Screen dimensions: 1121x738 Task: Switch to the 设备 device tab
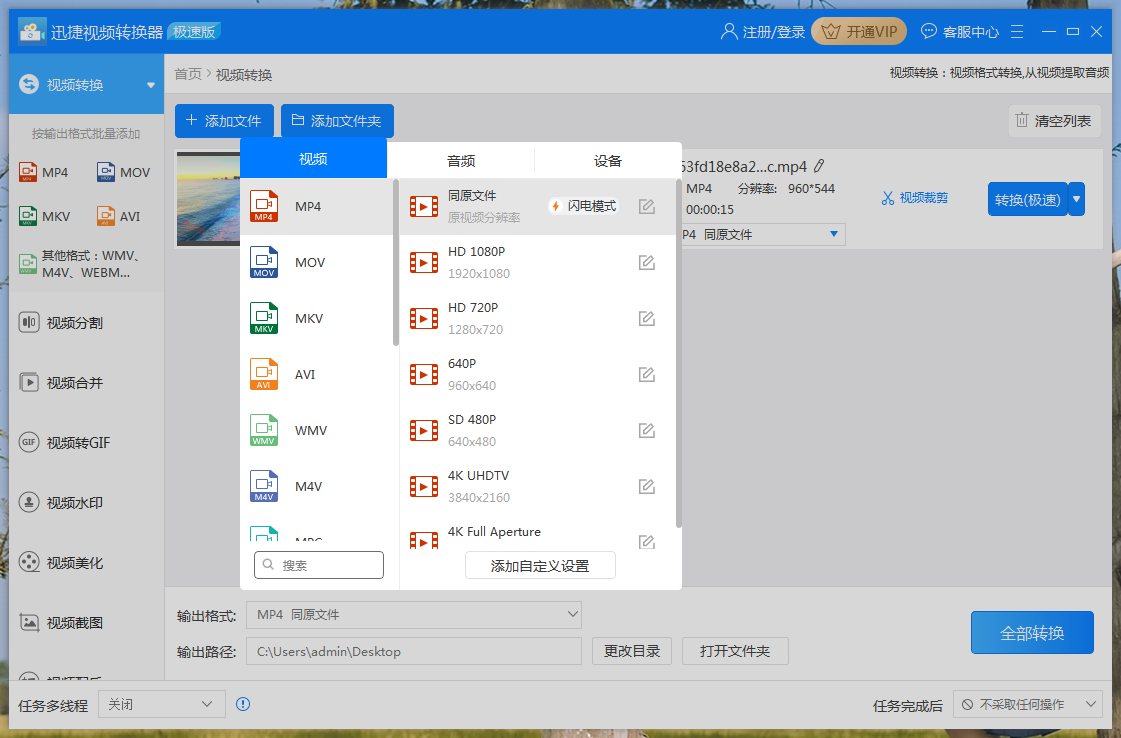[607, 158]
